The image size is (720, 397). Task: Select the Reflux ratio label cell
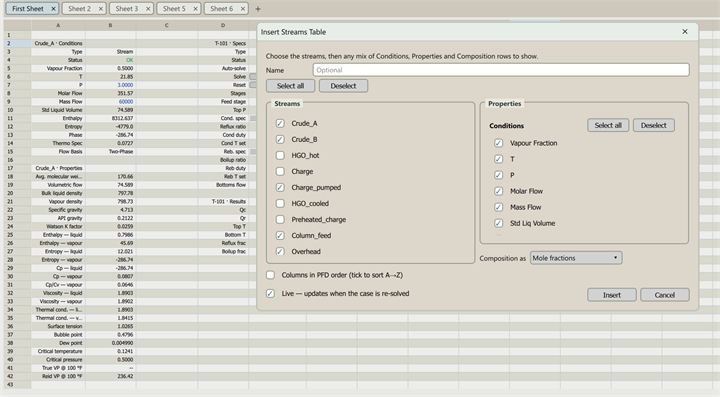click(x=223, y=126)
